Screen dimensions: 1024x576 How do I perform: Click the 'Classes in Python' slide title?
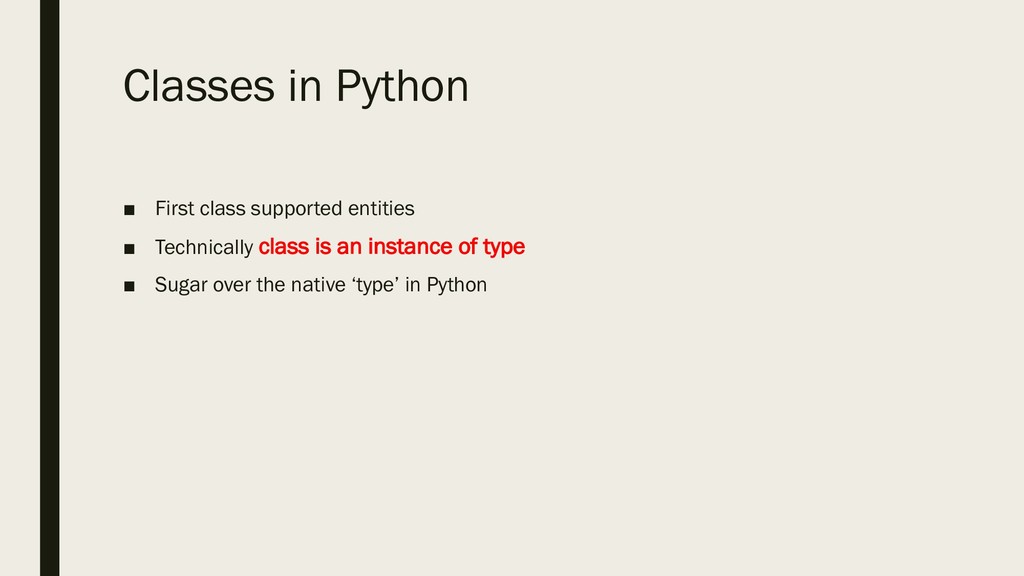click(x=295, y=88)
